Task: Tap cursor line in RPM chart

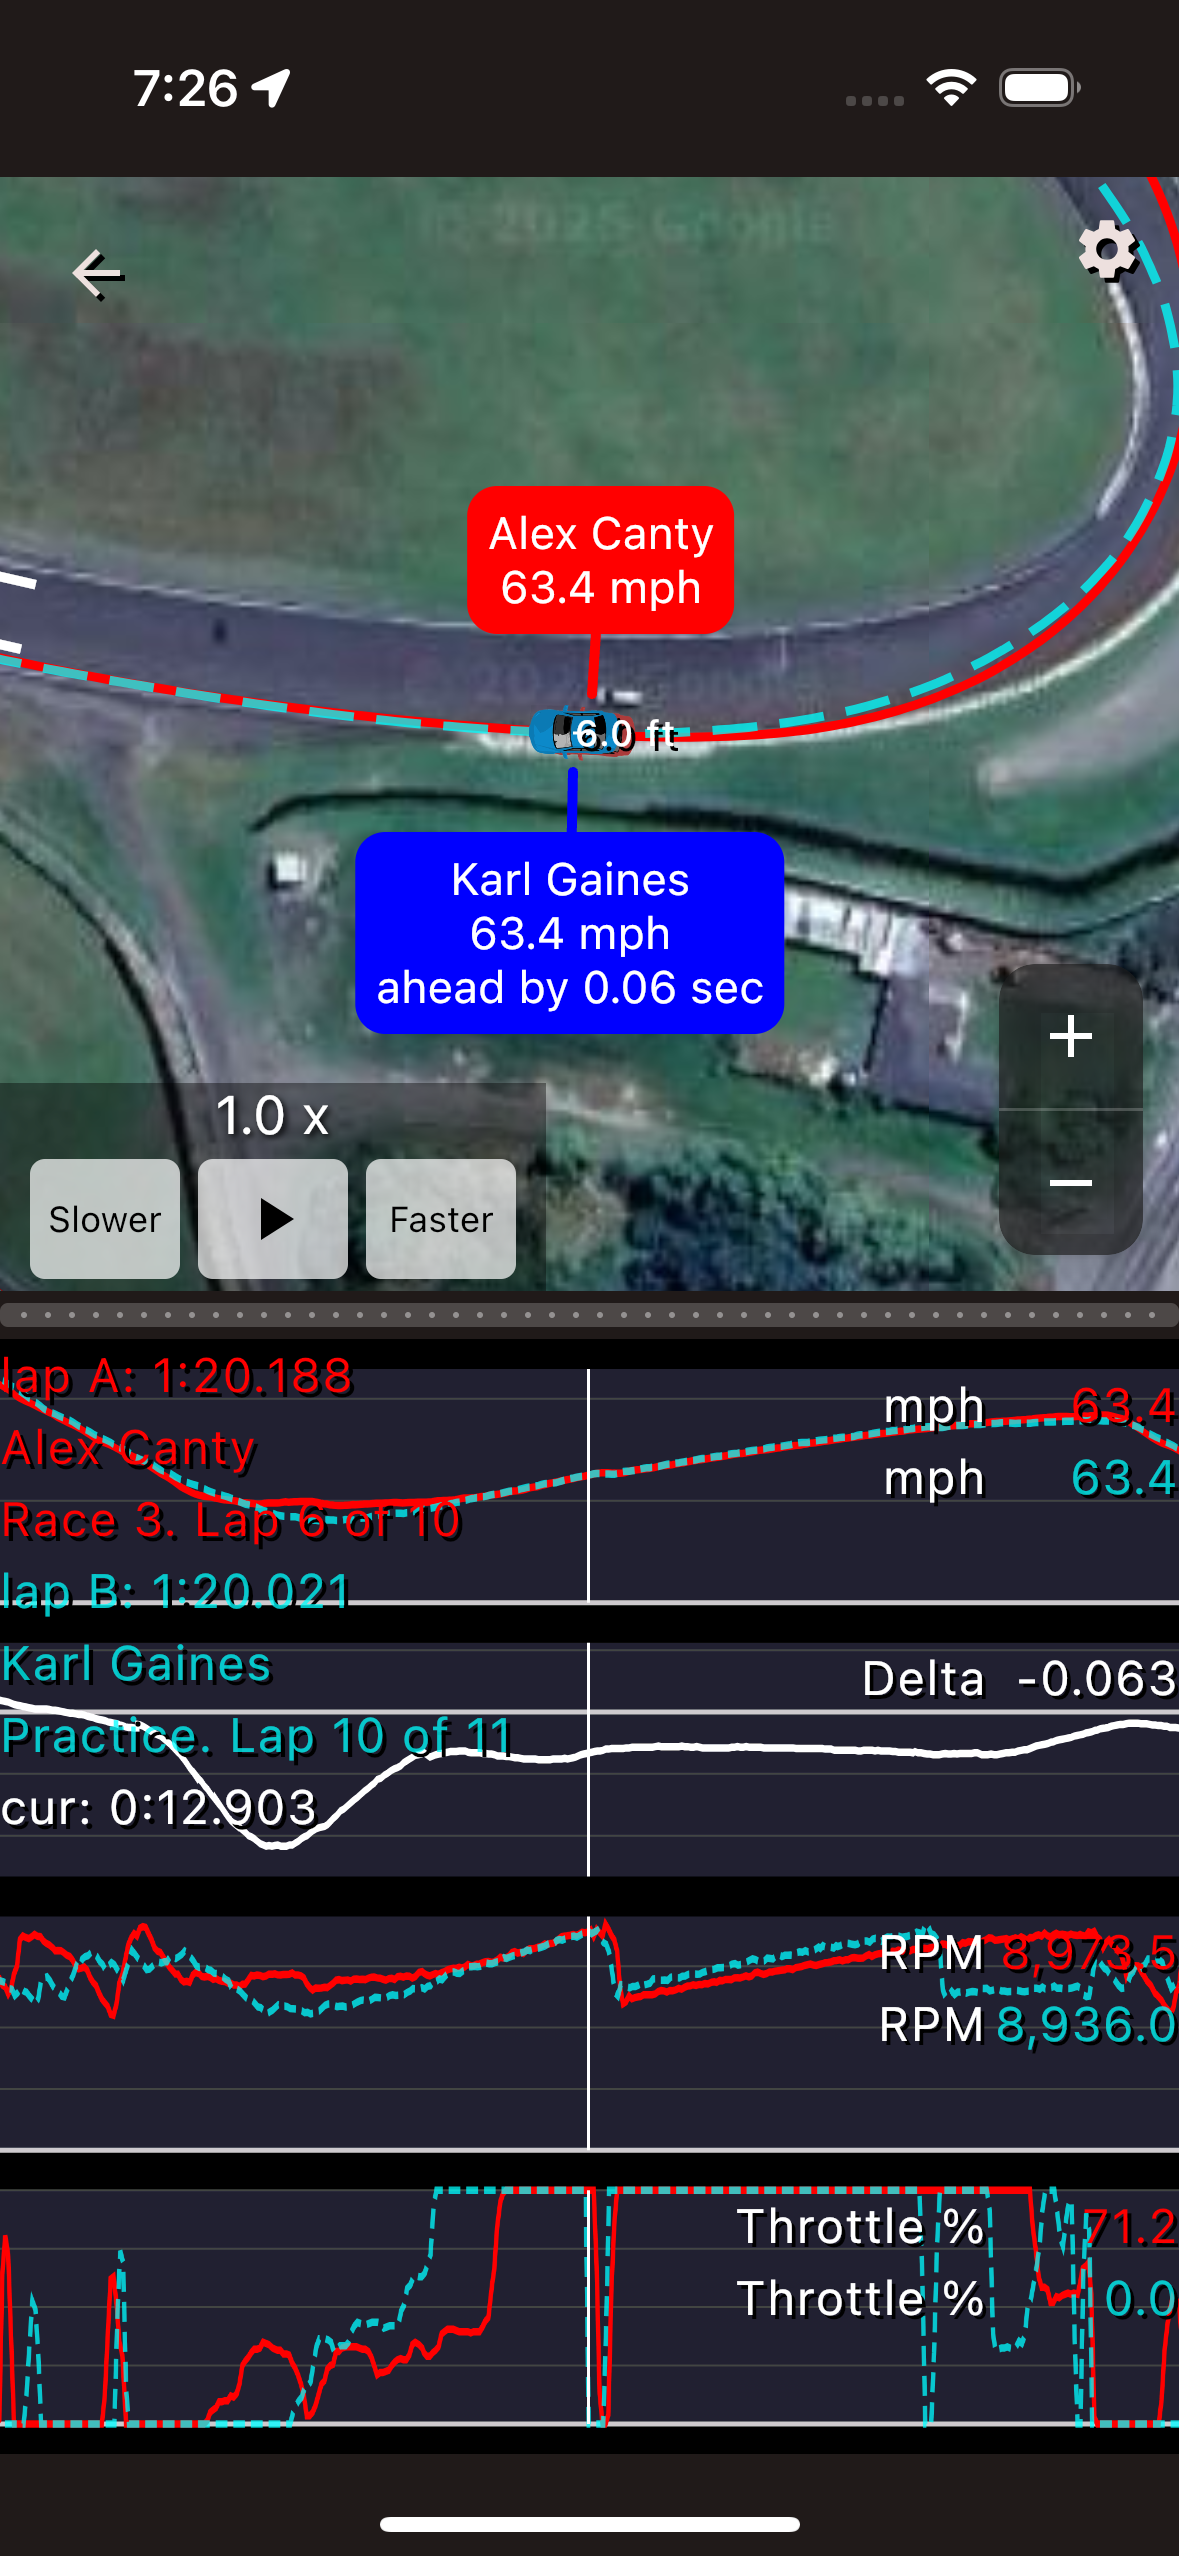Action: pyautogui.click(x=588, y=2033)
